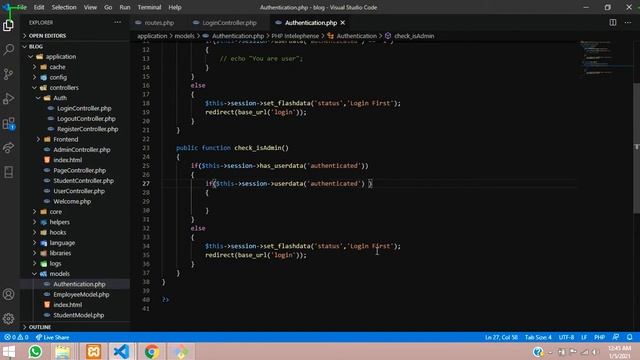The width and height of the screenshot is (640, 360).
Task: Click errors and warnings status indicator
Action: pos(16,338)
